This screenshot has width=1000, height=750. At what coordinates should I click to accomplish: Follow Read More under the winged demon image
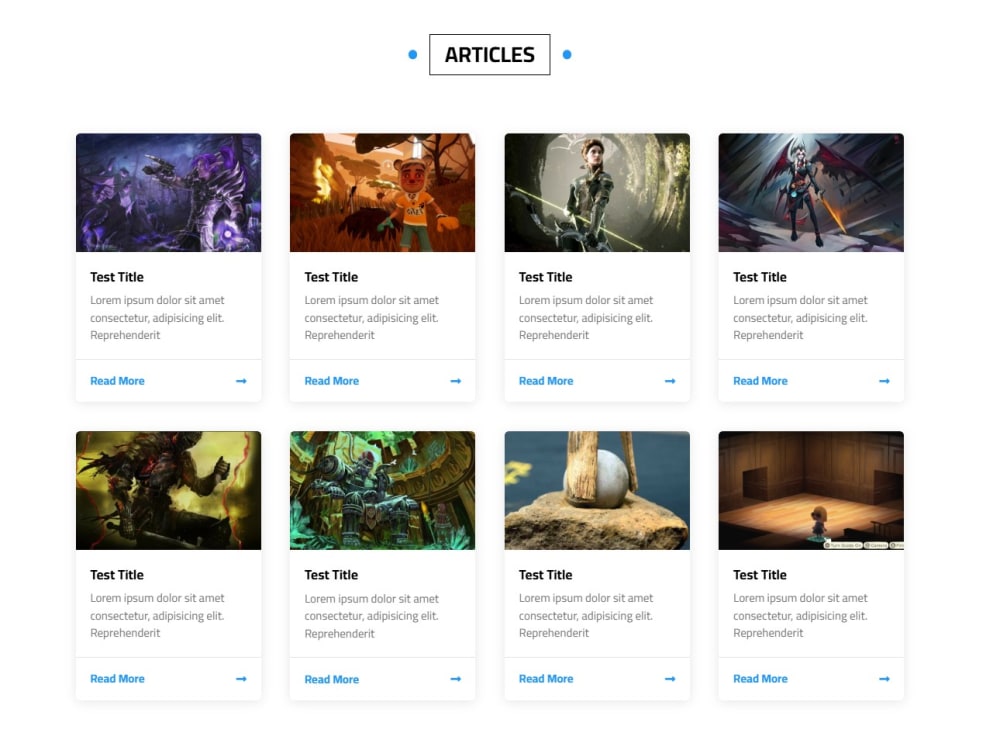click(760, 381)
